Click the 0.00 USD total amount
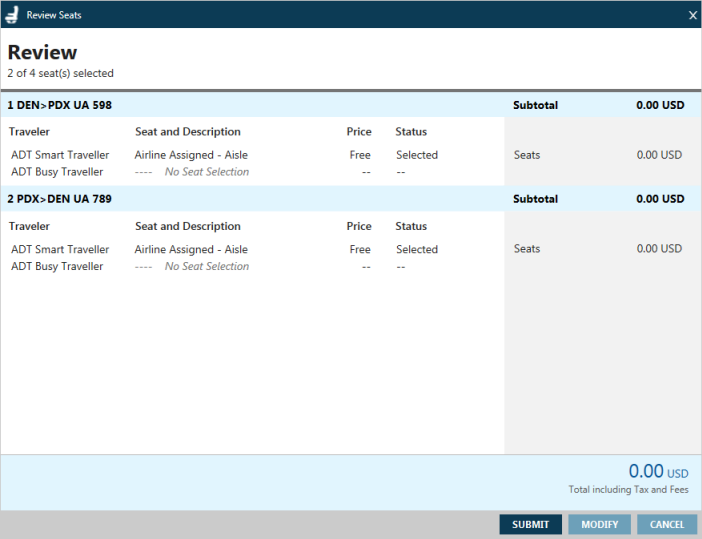The width and height of the screenshot is (702, 539). (657, 471)
